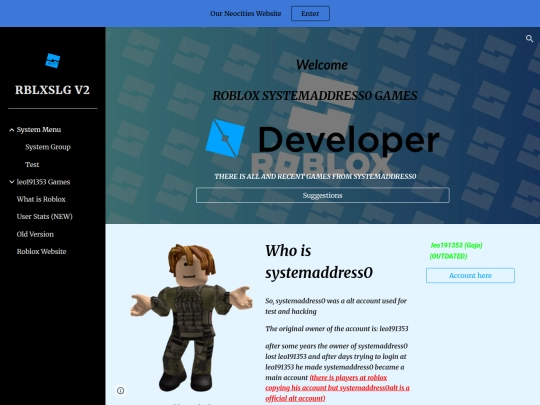
Task: Open User Stats (NEW) page
Action: (x=45, y=216)
